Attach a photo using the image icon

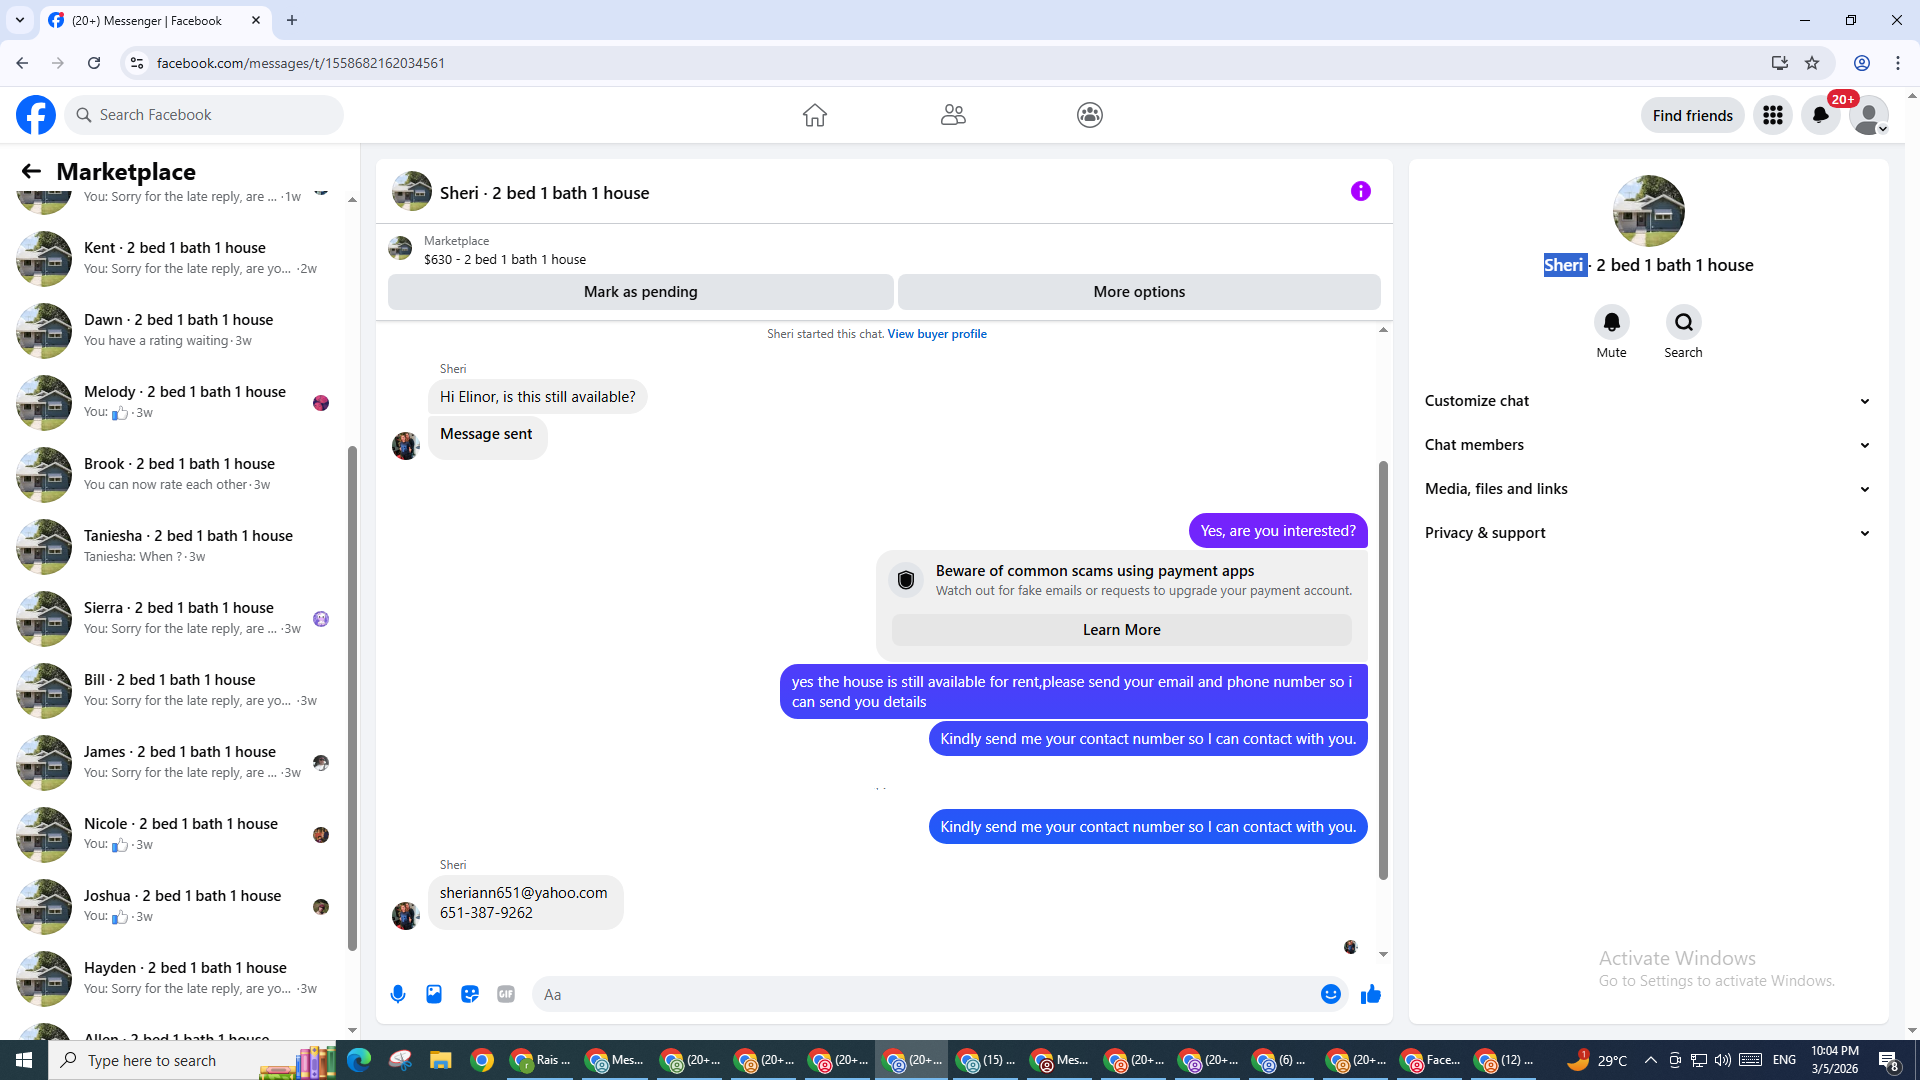(x=434, y=994)
